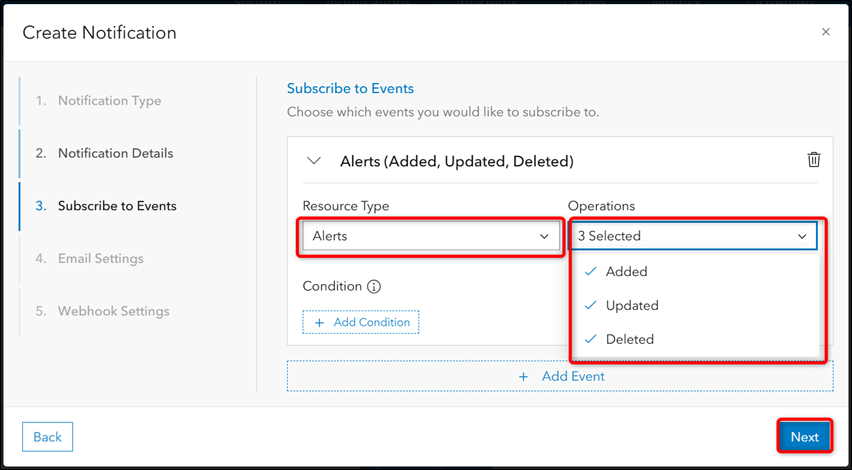852x470 pixels.
Task: Select the Subscribe to Events step
Action: (x=117, y=206)
